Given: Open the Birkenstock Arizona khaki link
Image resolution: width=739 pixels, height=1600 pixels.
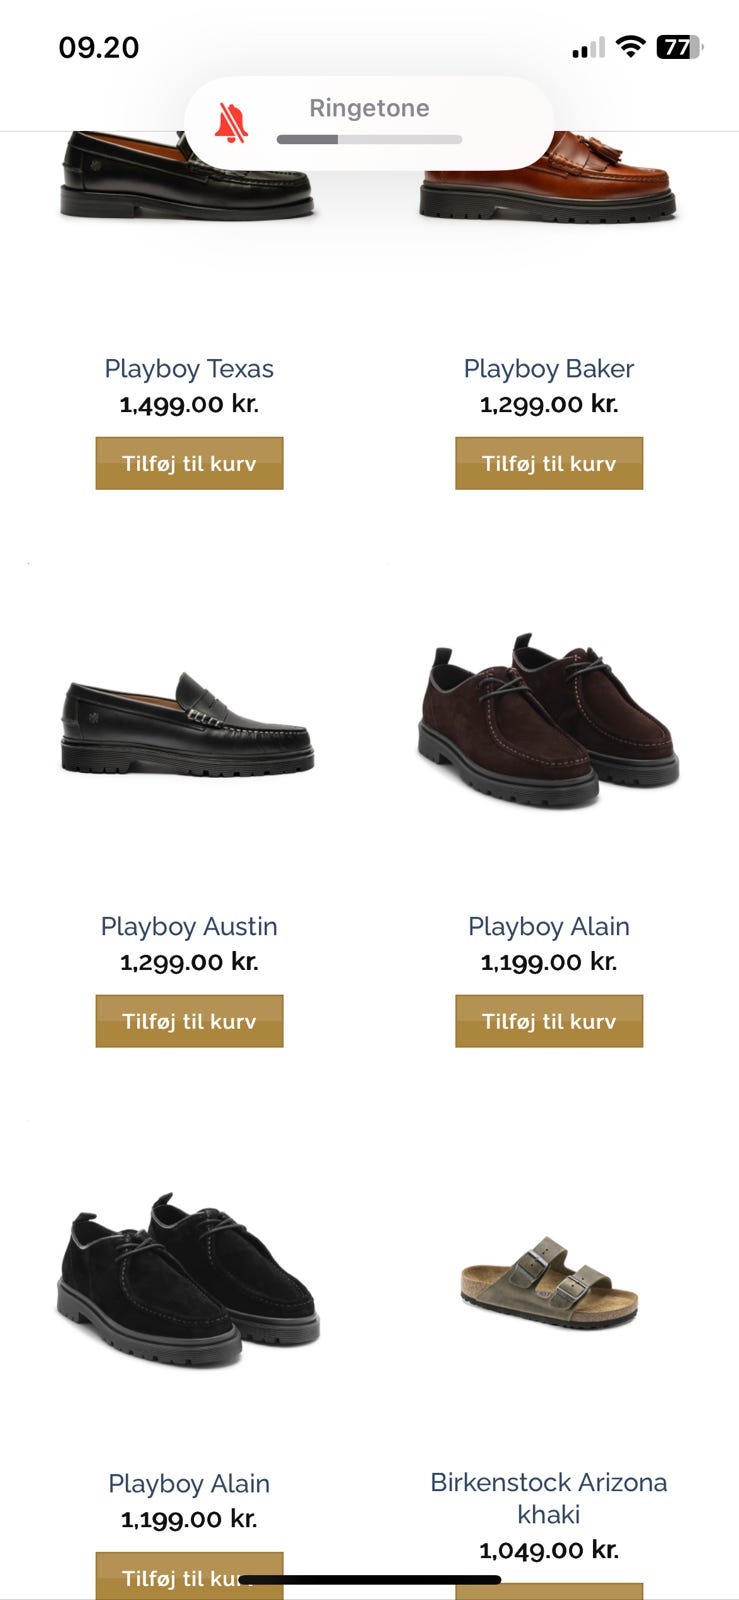Looking at the screenshot, I should pyautogui.click(x=549, y=1497).
